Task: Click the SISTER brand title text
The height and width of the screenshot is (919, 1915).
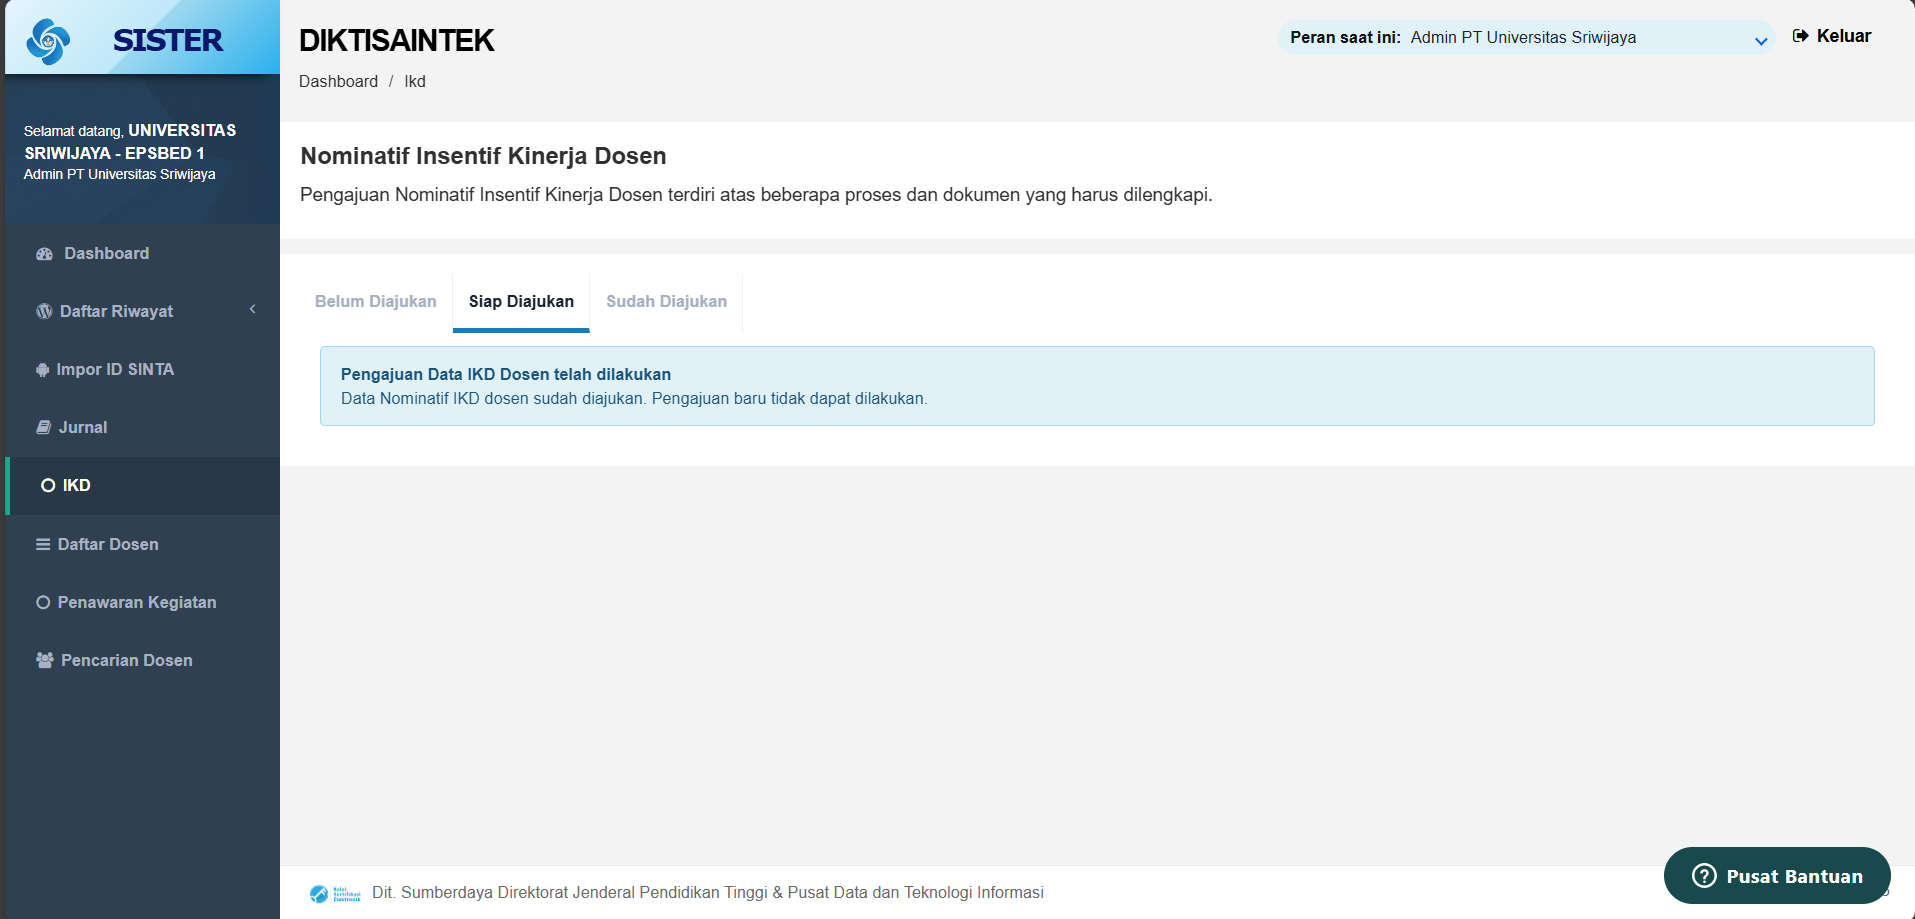Action: tap(168, 41)
